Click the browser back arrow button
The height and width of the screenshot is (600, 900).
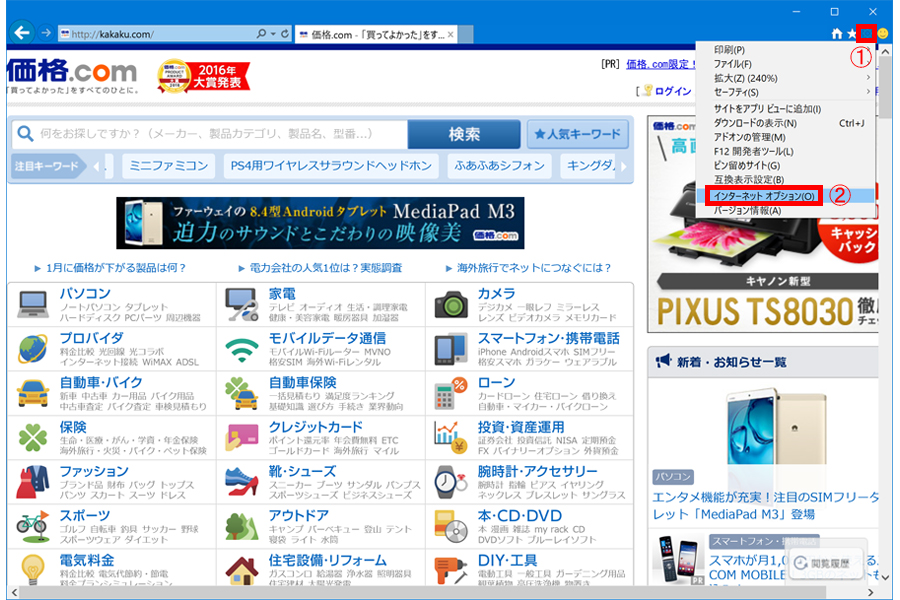(22, 33)
